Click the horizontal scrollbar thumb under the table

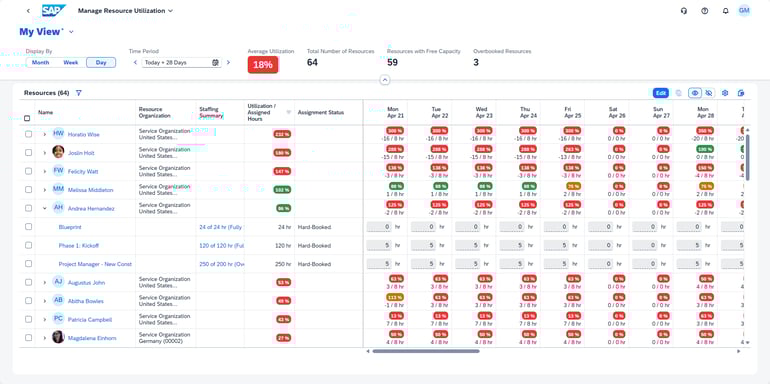click(426, 351)
